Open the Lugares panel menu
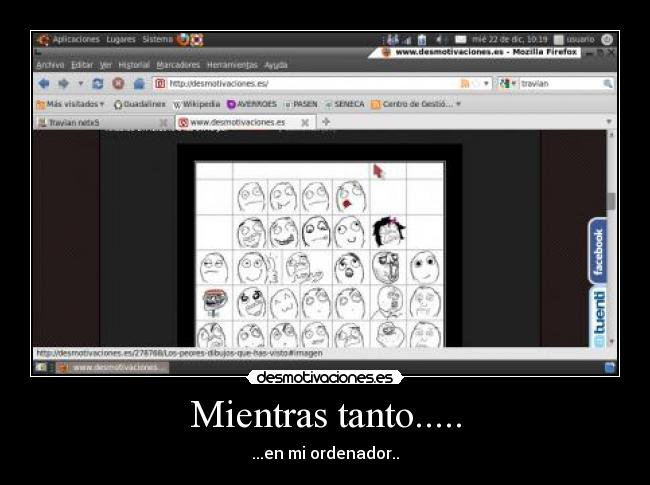This screenshot has height=485, width=650. (121, 39)
